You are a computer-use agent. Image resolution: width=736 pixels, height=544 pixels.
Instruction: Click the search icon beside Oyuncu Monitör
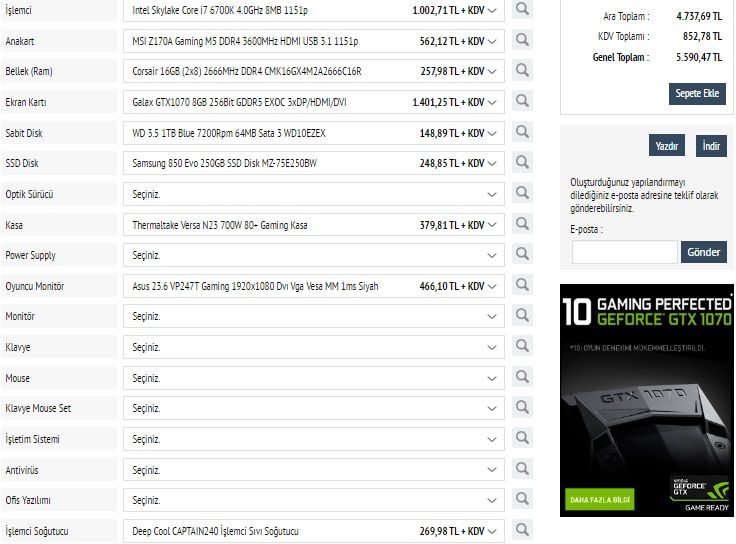(x=522, y=285)
